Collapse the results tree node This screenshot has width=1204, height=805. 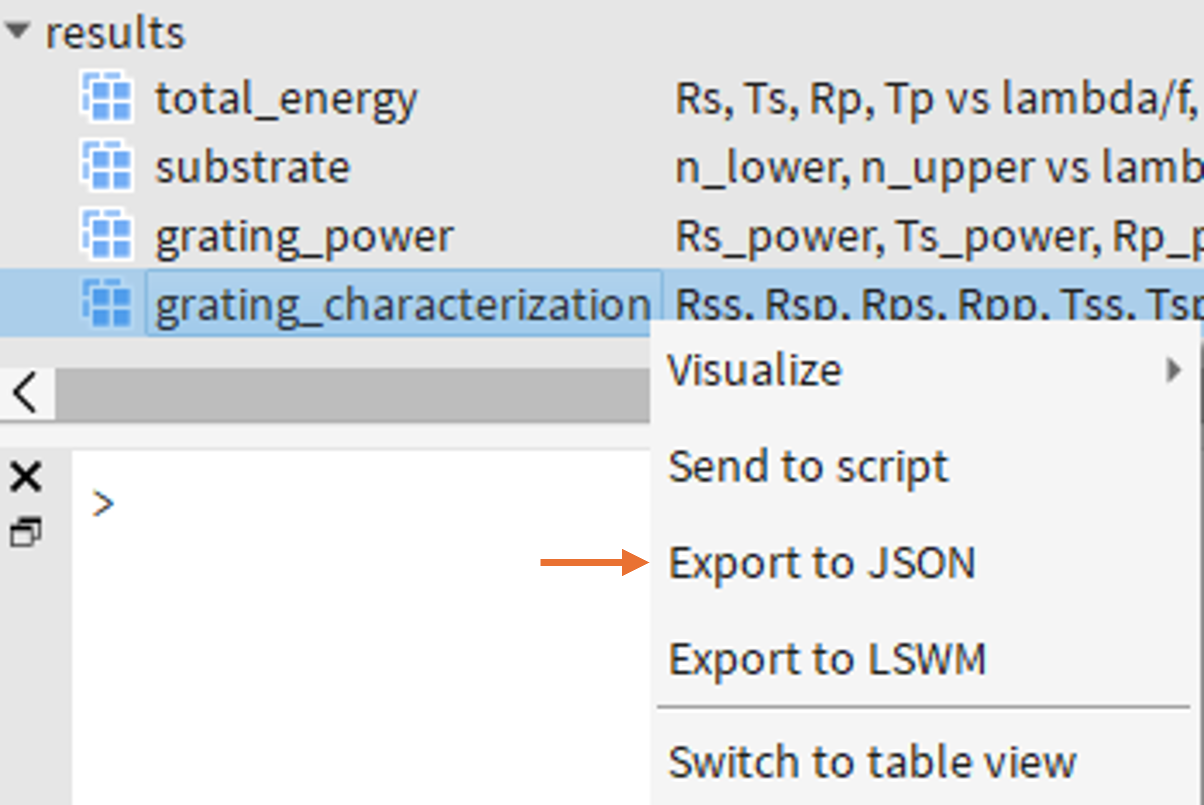16,31
